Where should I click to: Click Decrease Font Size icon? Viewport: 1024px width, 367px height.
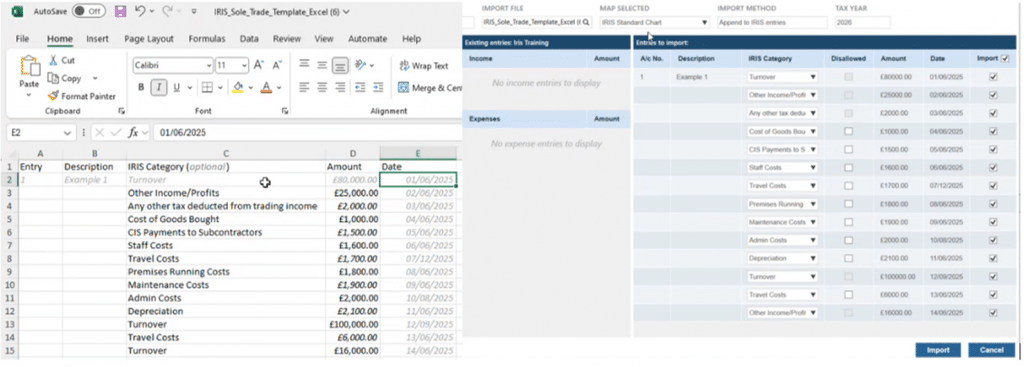coord(277,65)
